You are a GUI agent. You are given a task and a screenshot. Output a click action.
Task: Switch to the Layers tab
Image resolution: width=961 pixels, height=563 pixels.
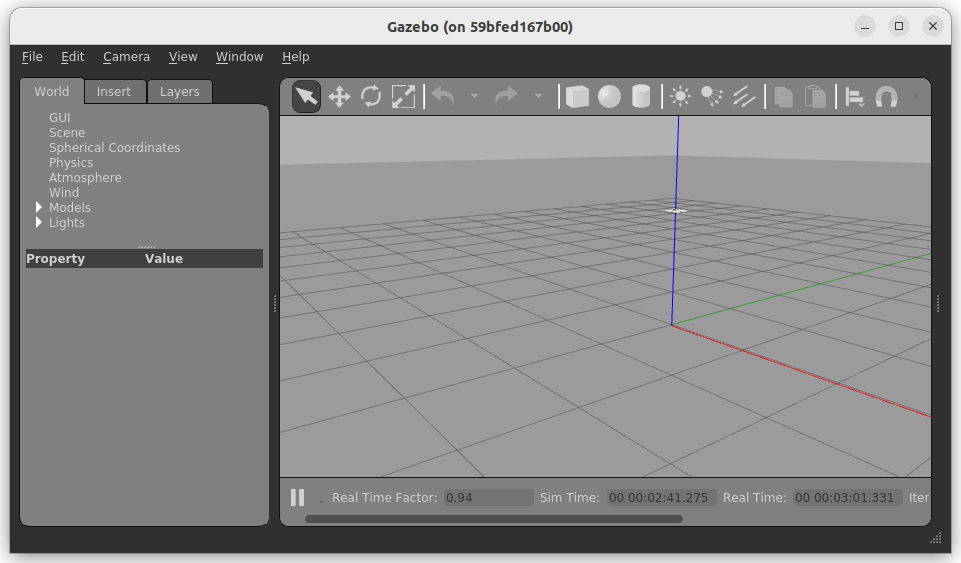(180, 92)
